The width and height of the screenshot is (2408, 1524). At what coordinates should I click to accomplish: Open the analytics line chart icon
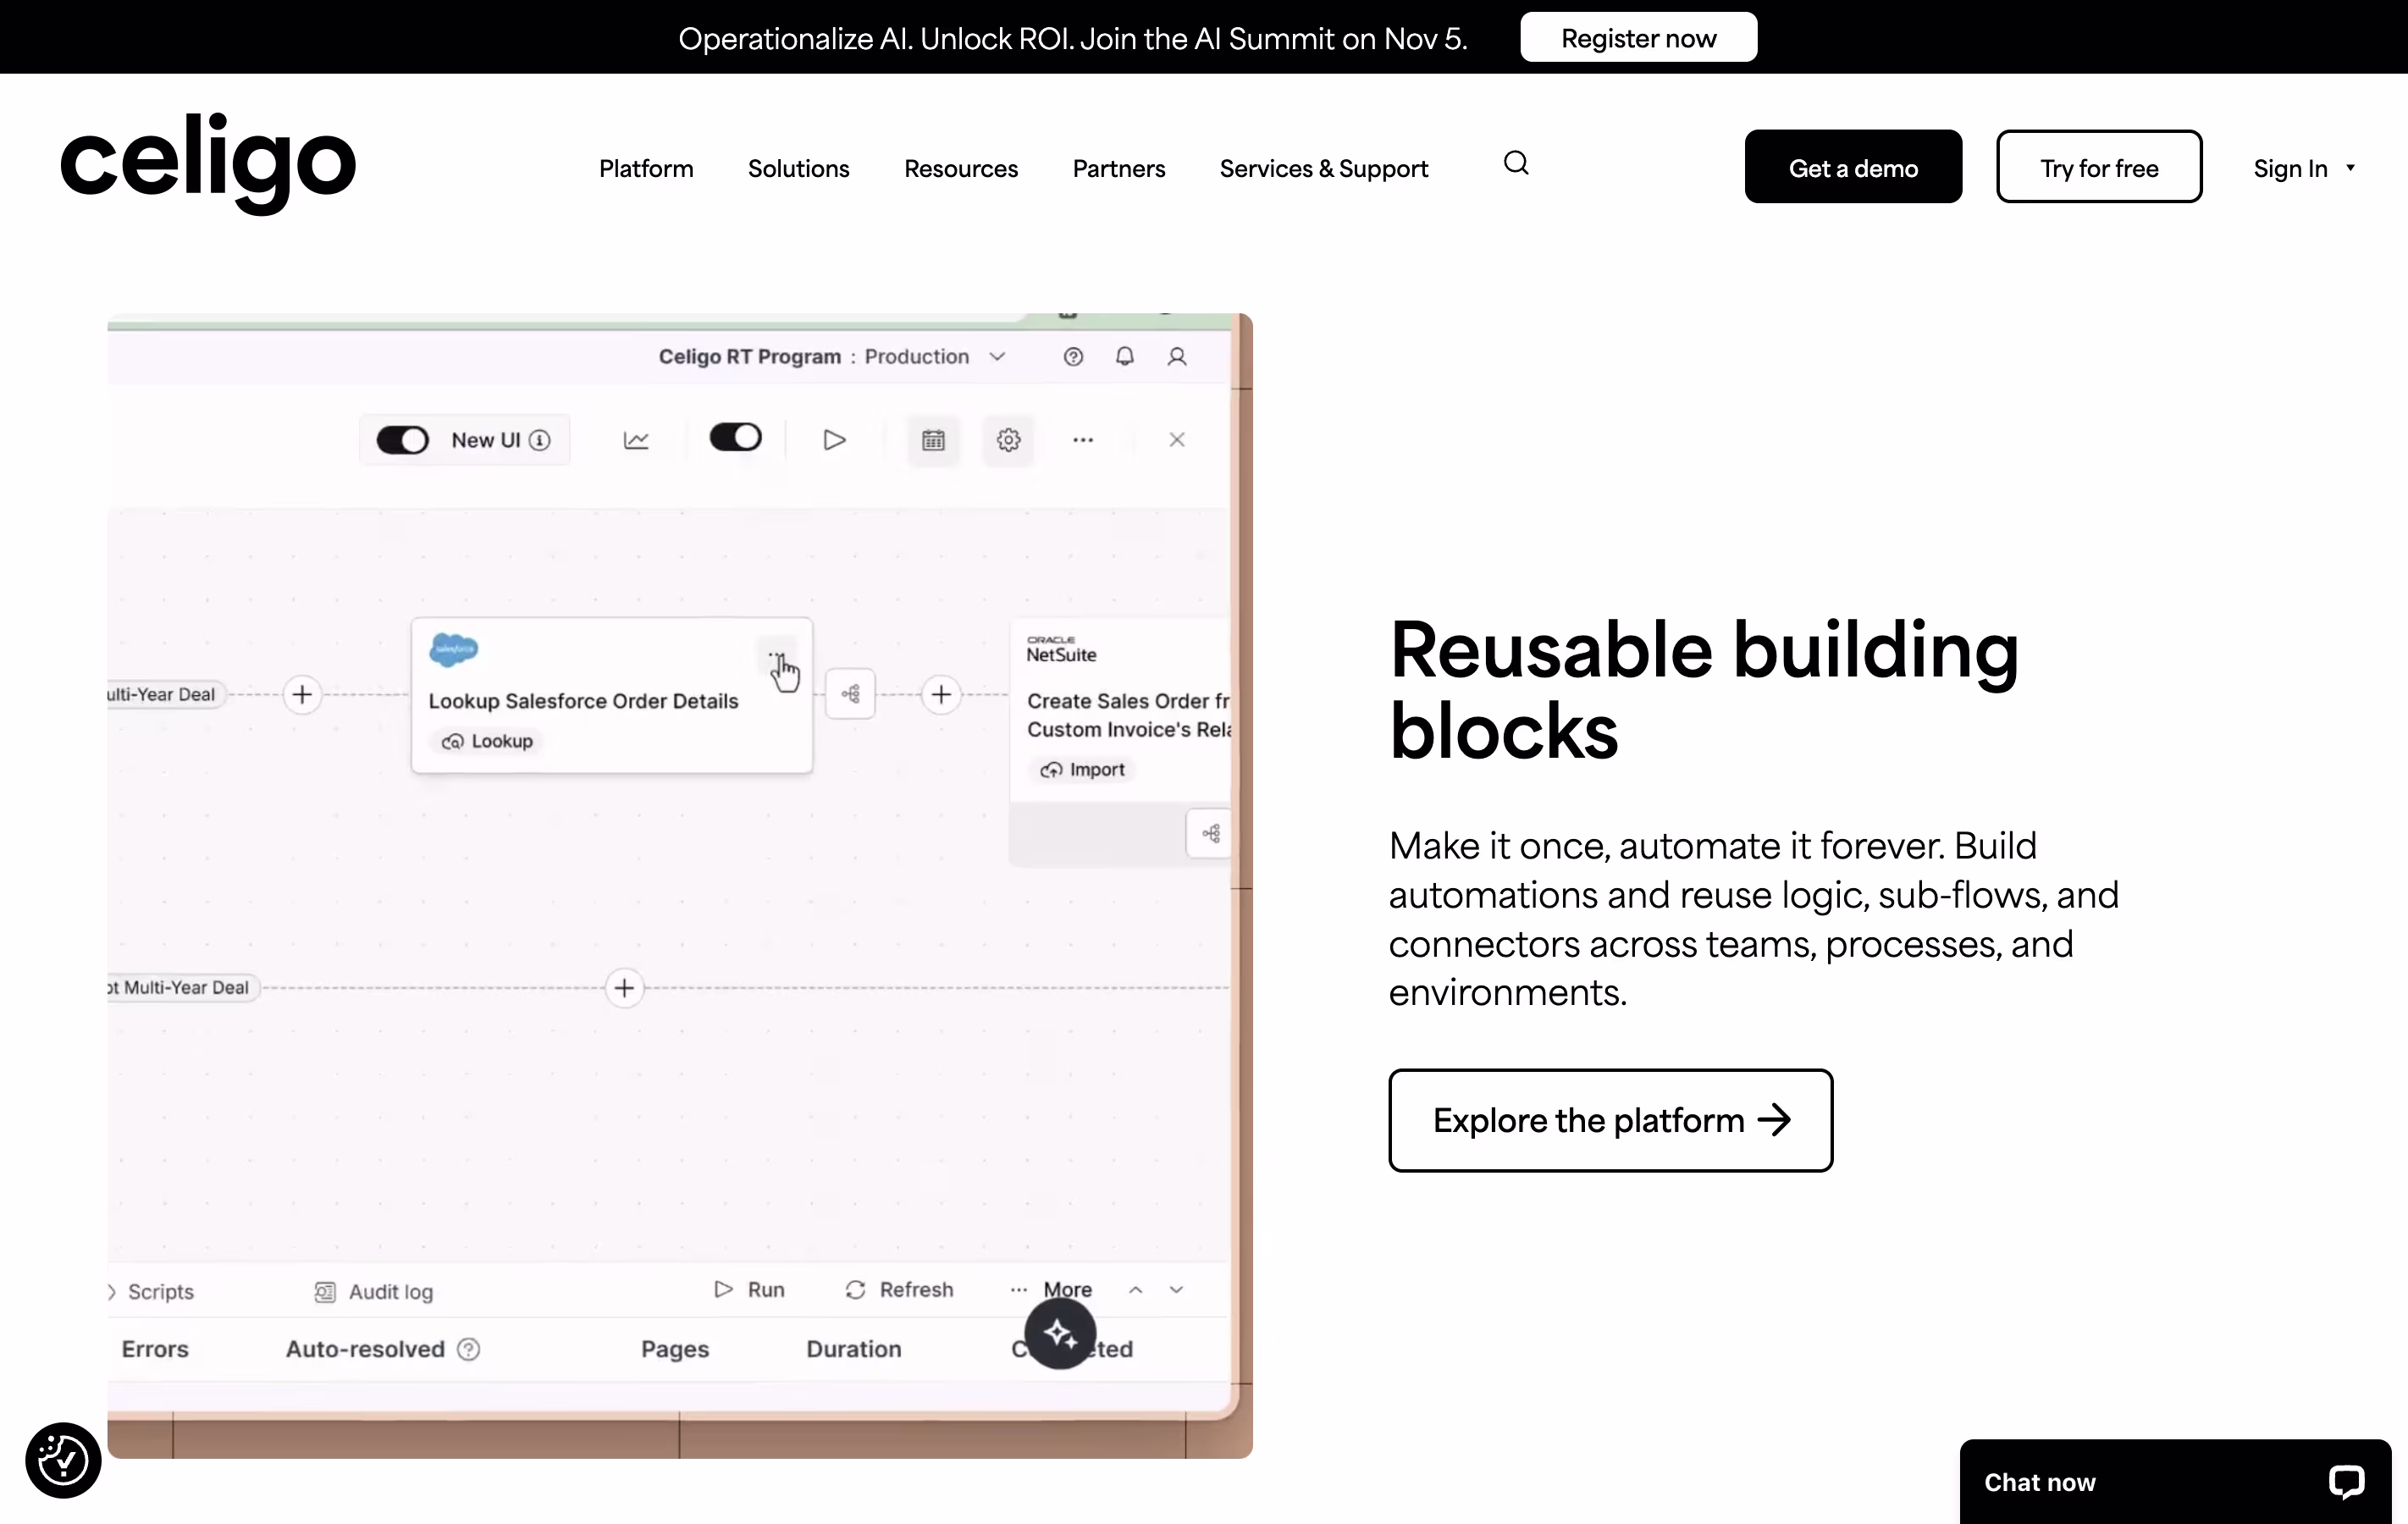coord(636,440)
